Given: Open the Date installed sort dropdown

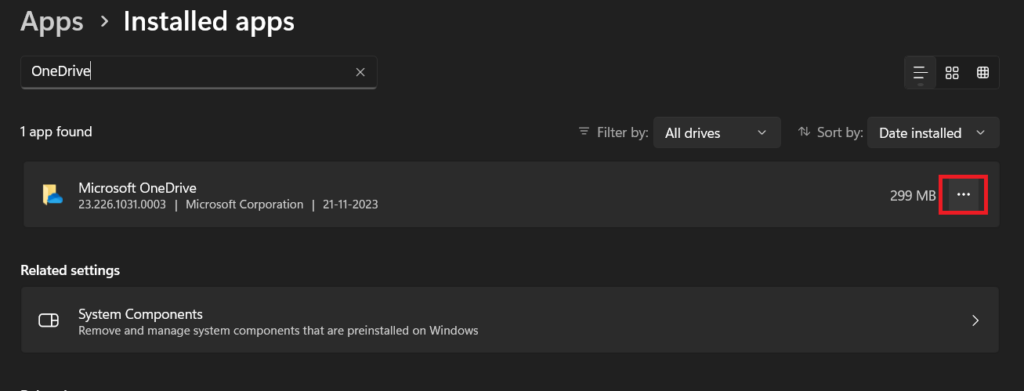Looking at the screenshot, I should point(933,133).
